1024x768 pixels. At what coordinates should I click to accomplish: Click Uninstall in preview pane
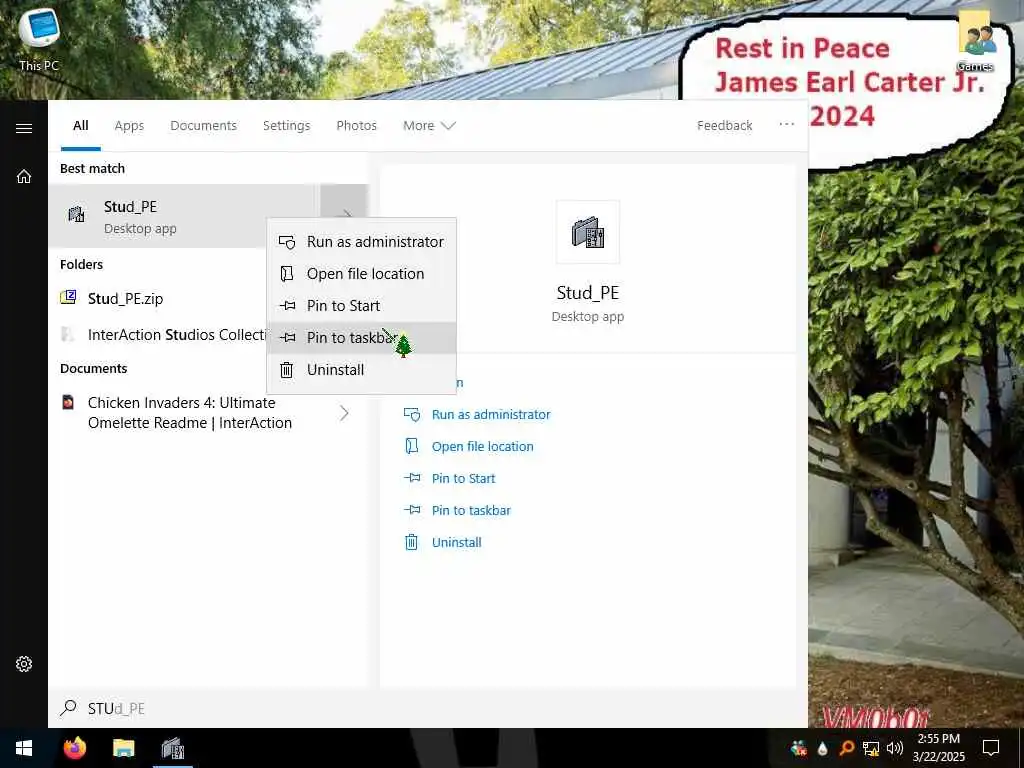(x=456, y=543)
